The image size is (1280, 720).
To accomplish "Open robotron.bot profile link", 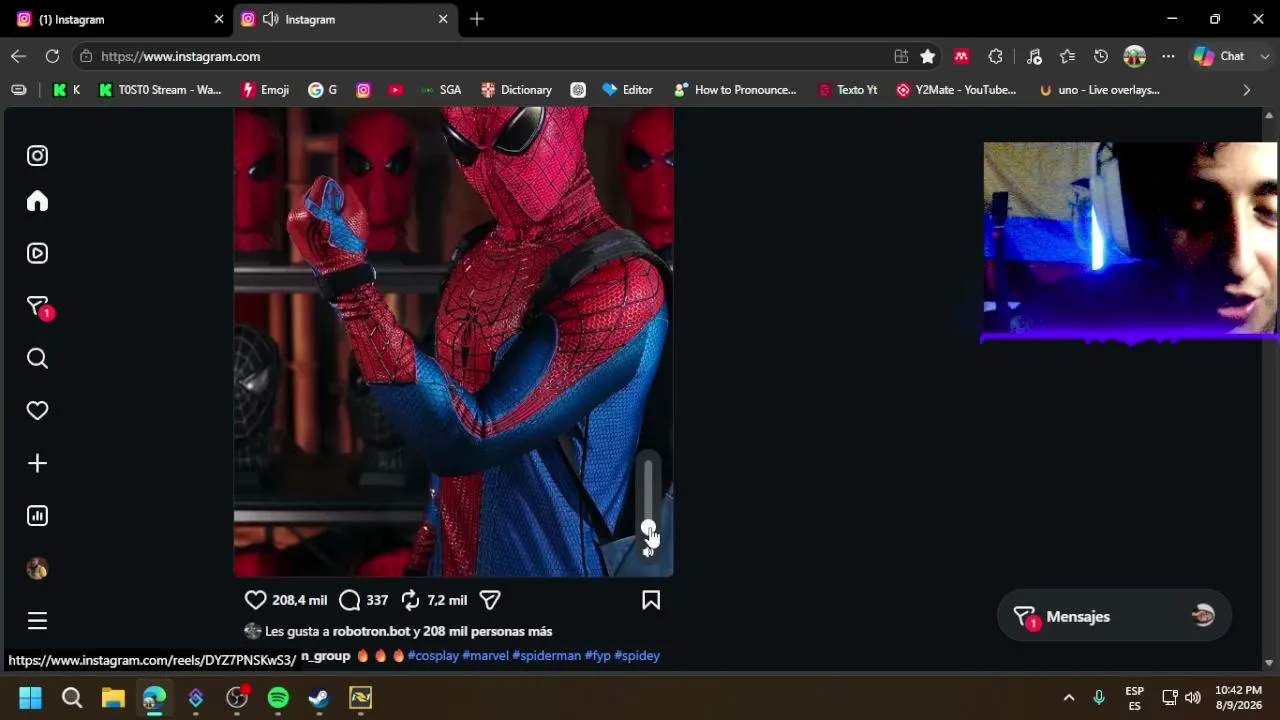I will tap(371, 631).
